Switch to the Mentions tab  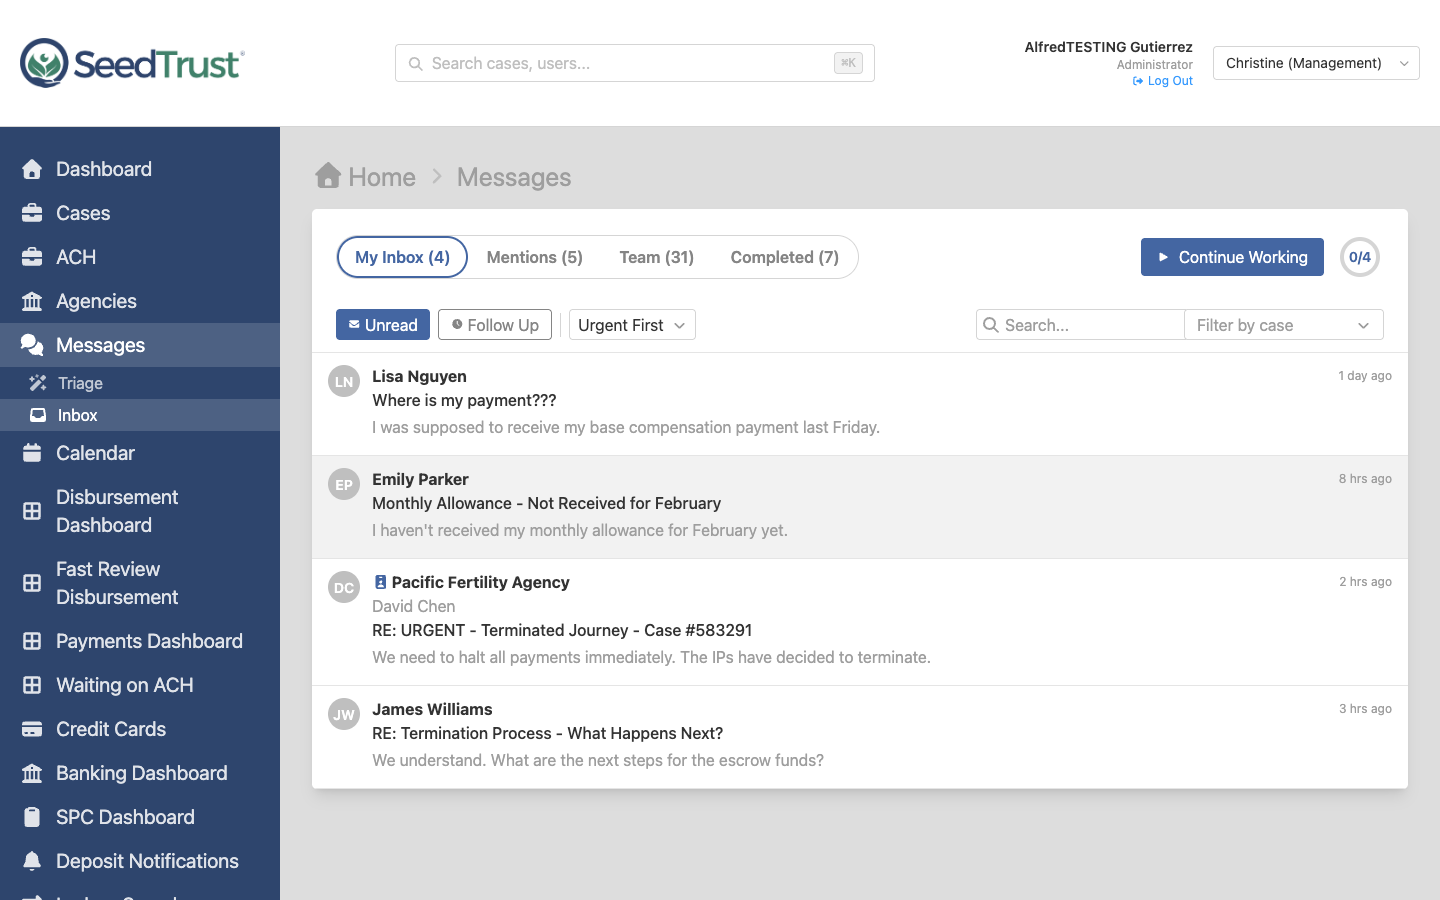tap(534, 257)
